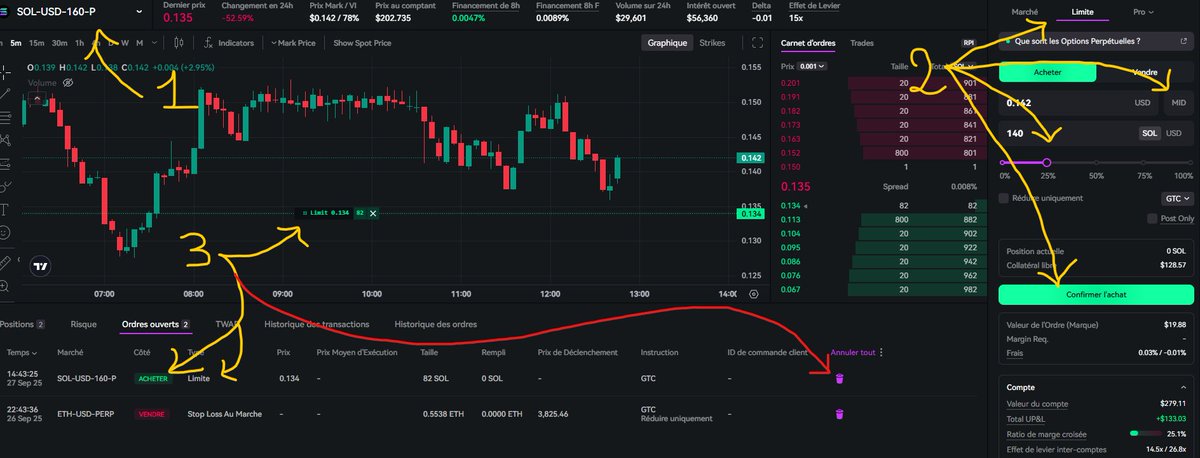Toggle fullscreen chart view
The width and height of the screenshot is (1200, 458).
(x=756, y=43)
